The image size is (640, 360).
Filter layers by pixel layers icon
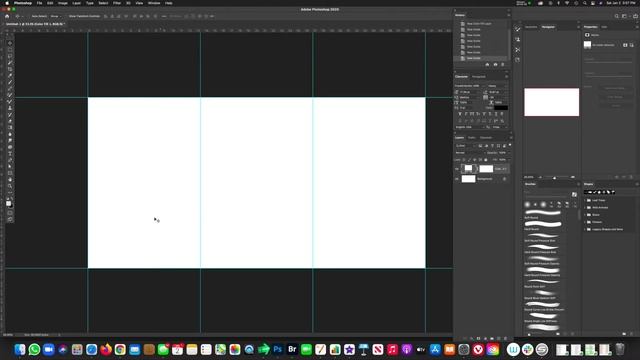(x=480, y=146)
